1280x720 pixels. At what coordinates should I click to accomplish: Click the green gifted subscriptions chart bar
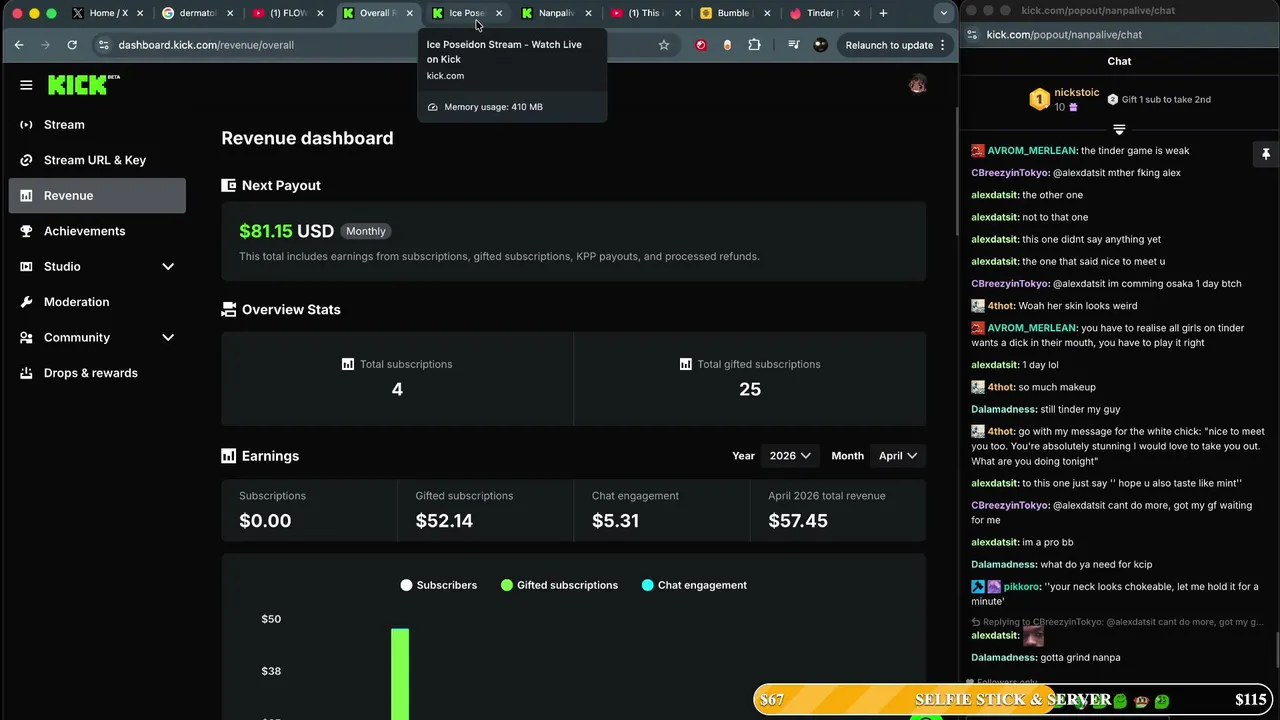coord(400,673)
